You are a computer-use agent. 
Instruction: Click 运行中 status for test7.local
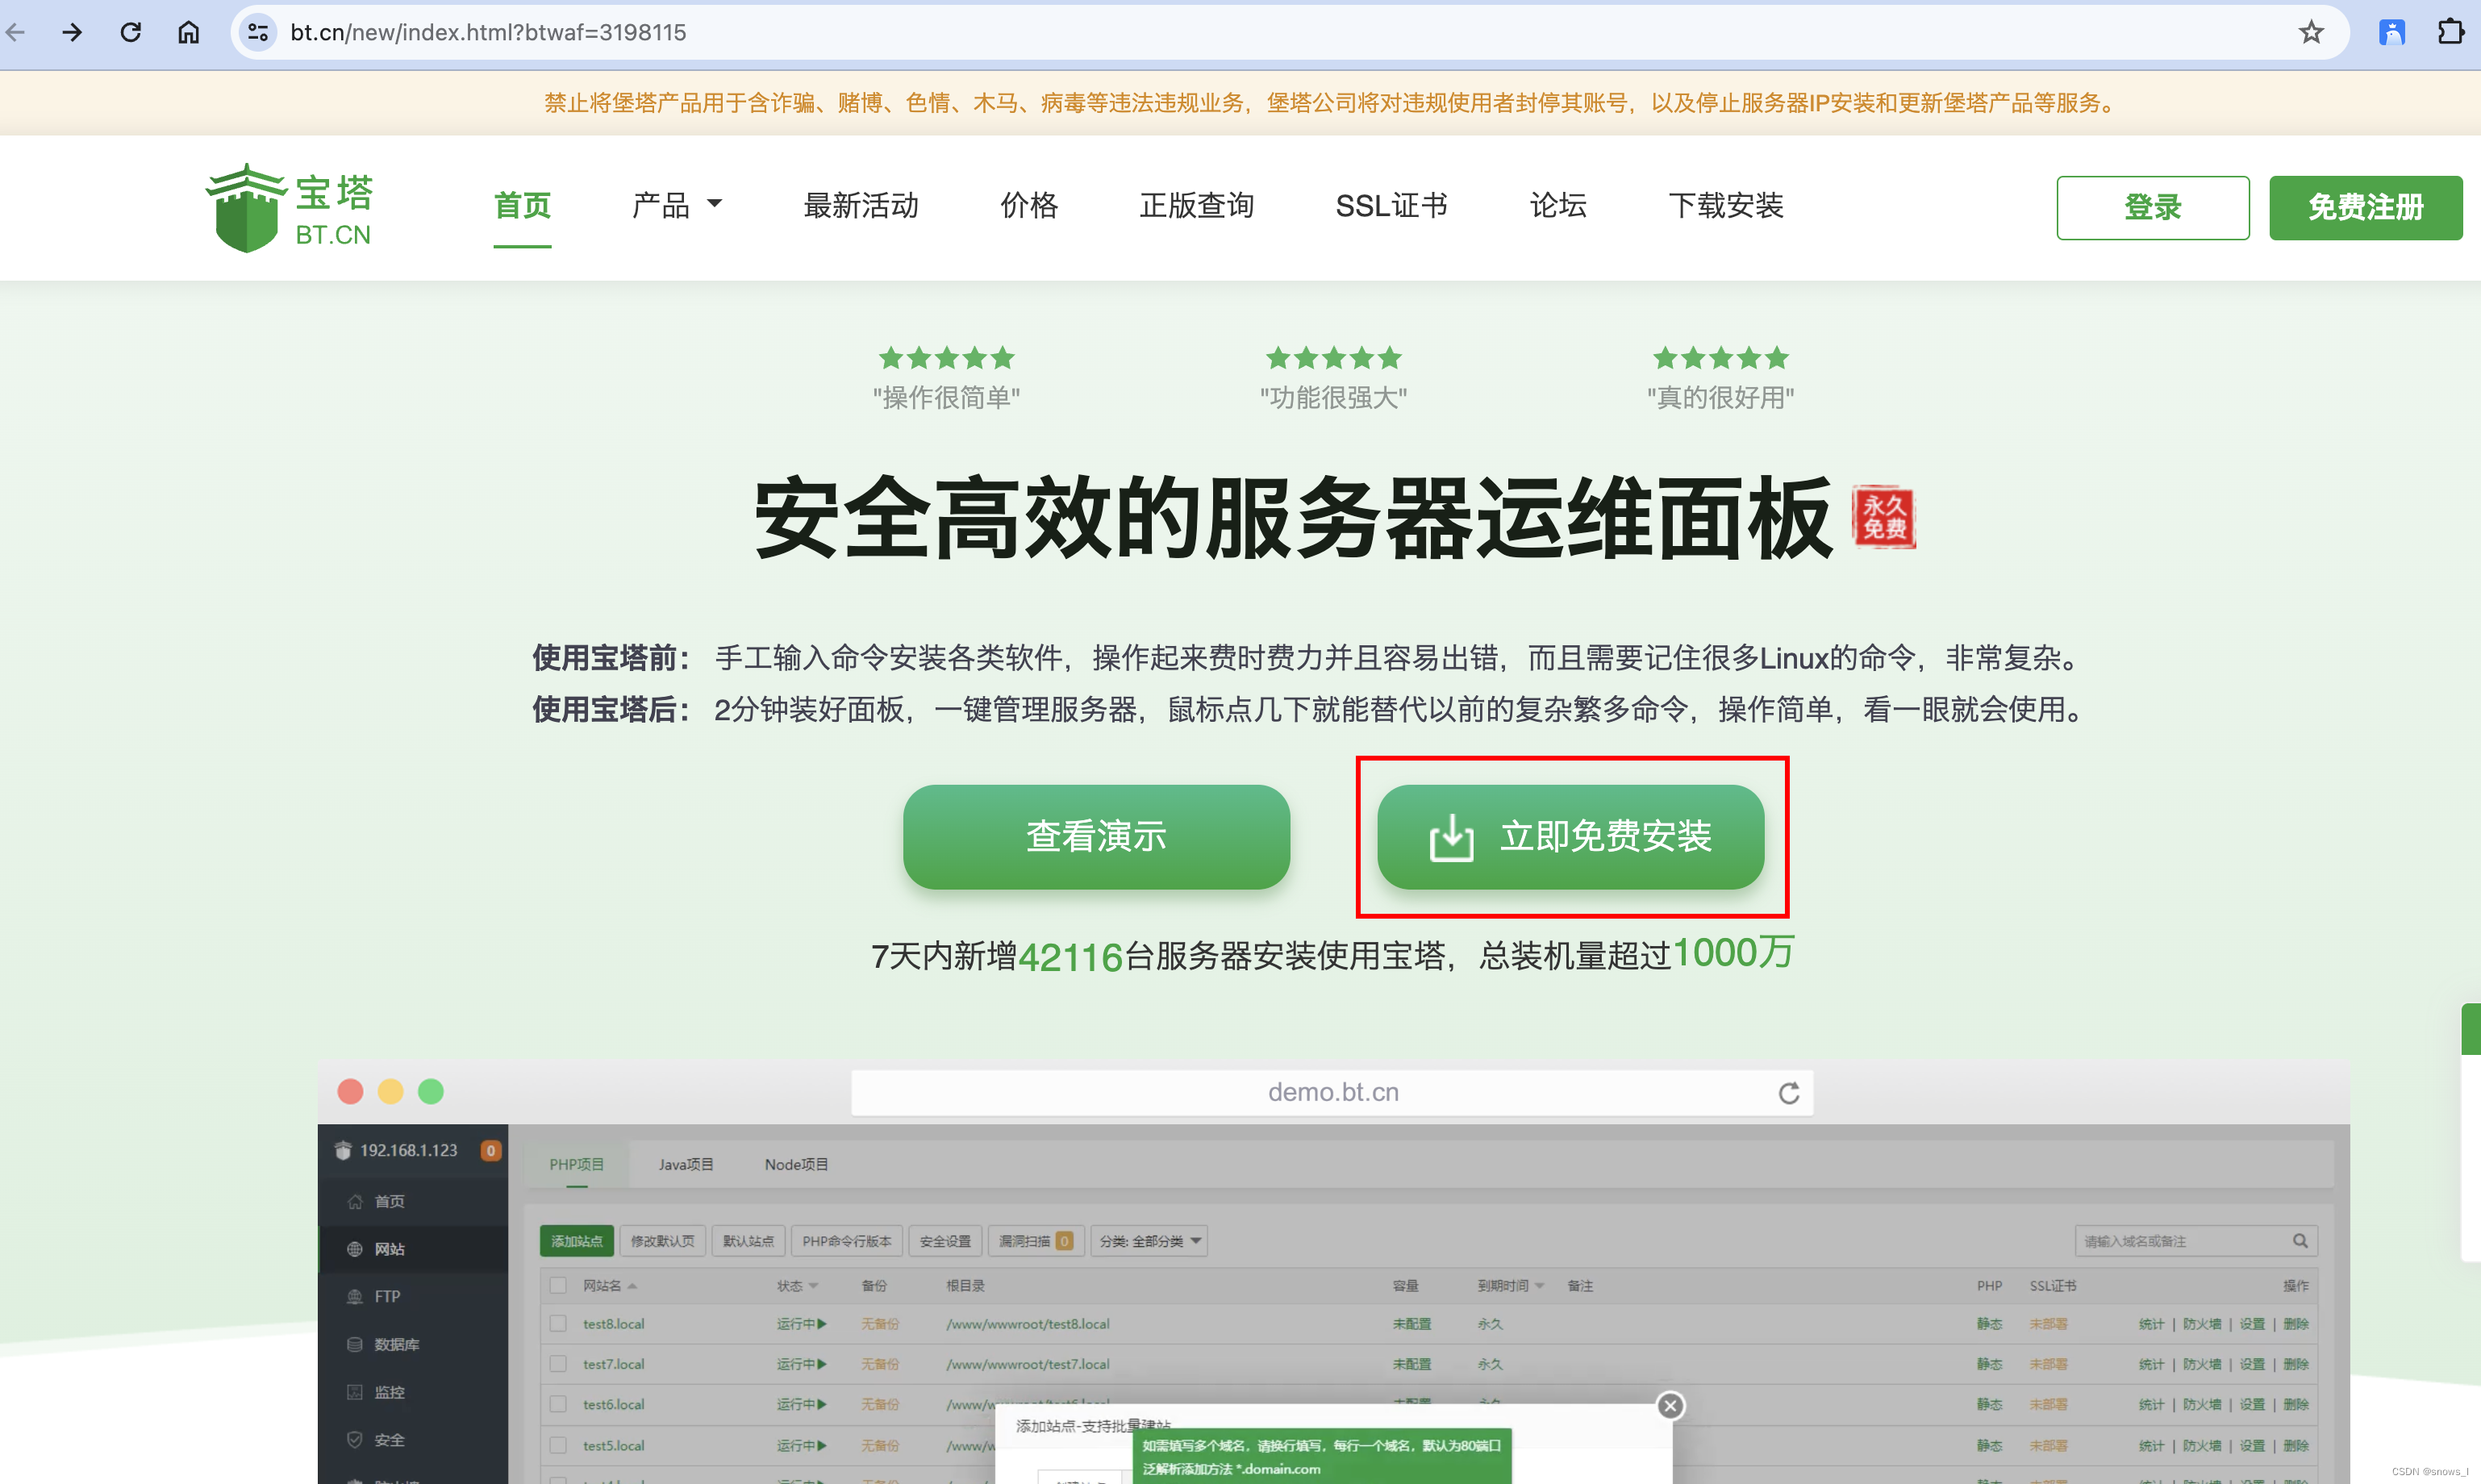[x=802, y=1364]
